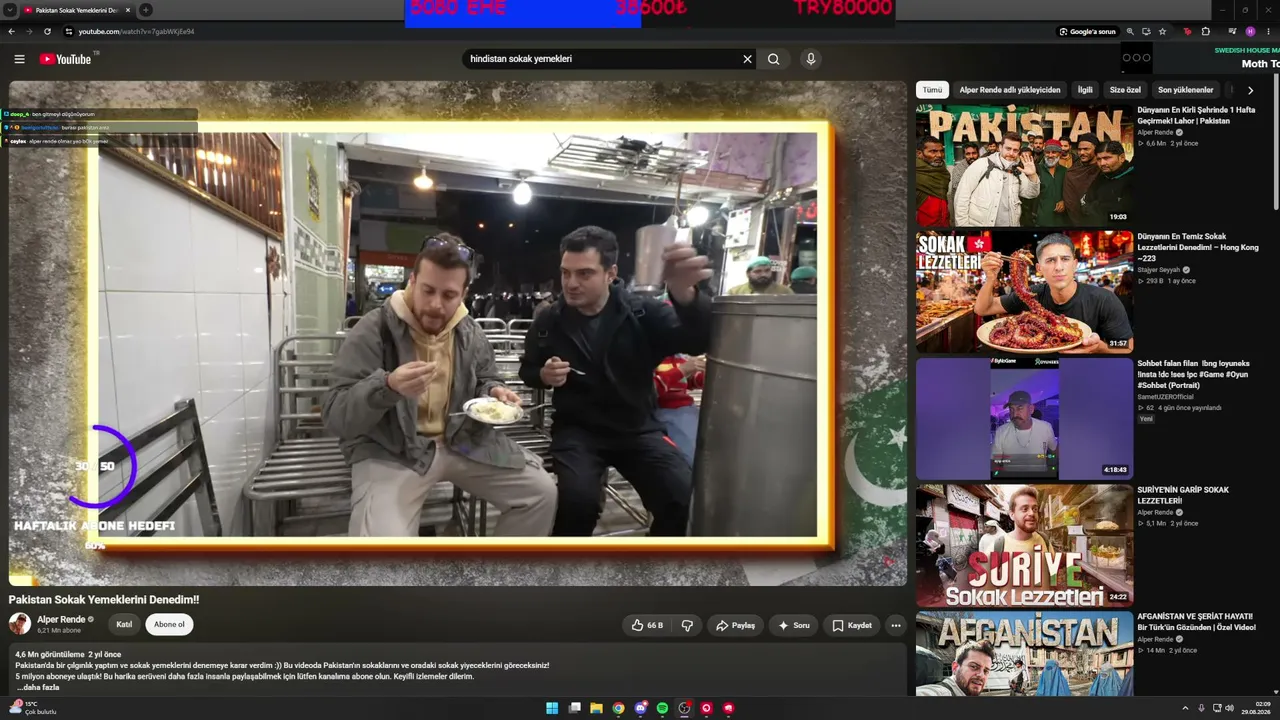Click the video player to toggle playback
This screenshot has height=720, width=1280.
click(458, 333)
